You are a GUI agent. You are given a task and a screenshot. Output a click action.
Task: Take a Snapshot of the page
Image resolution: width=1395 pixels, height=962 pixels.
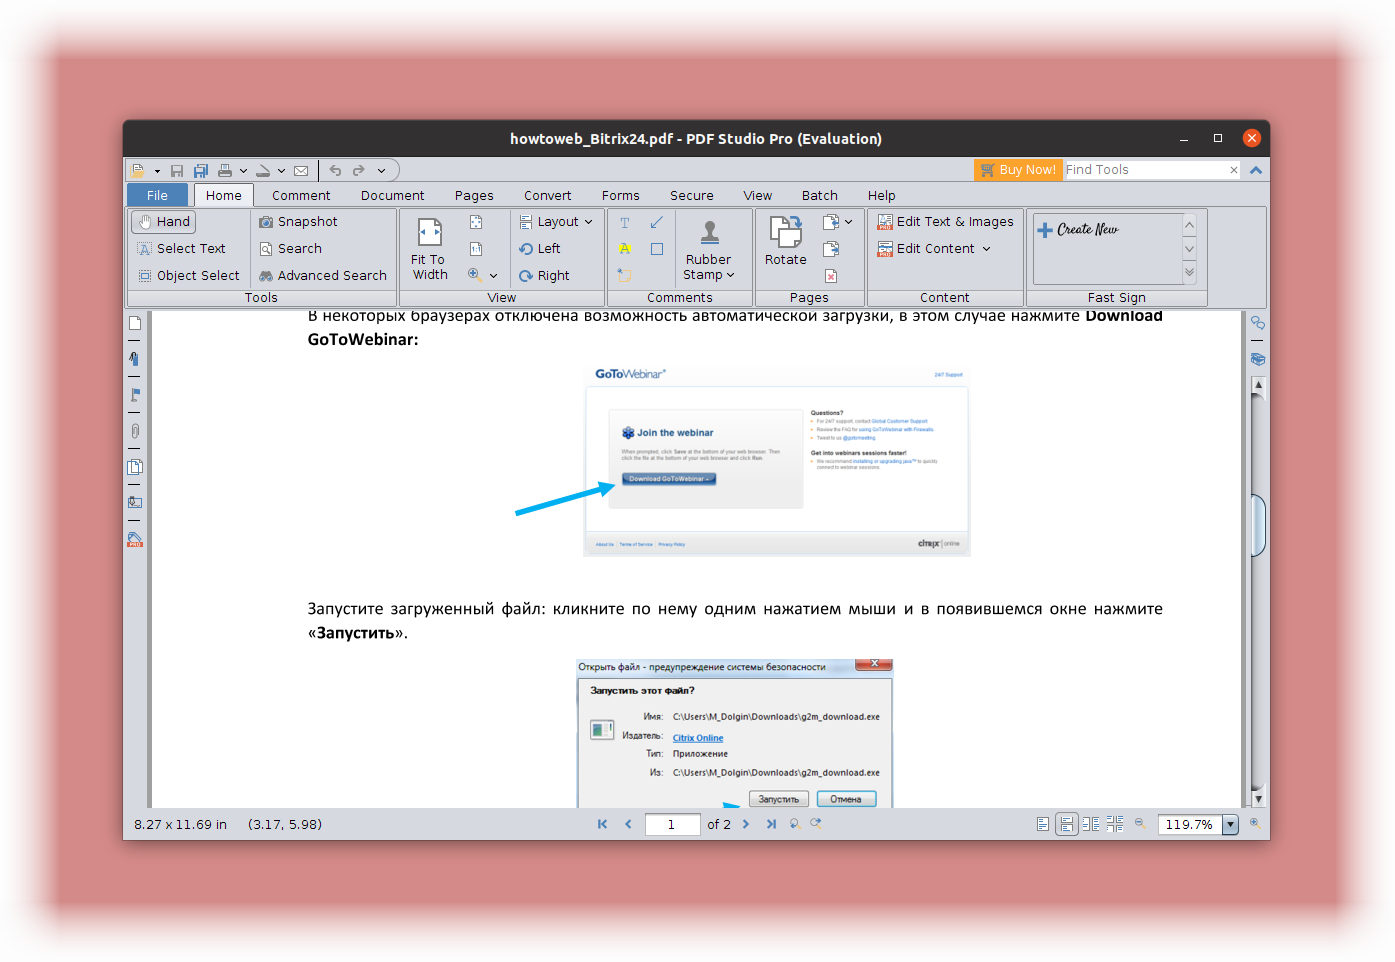298,222
